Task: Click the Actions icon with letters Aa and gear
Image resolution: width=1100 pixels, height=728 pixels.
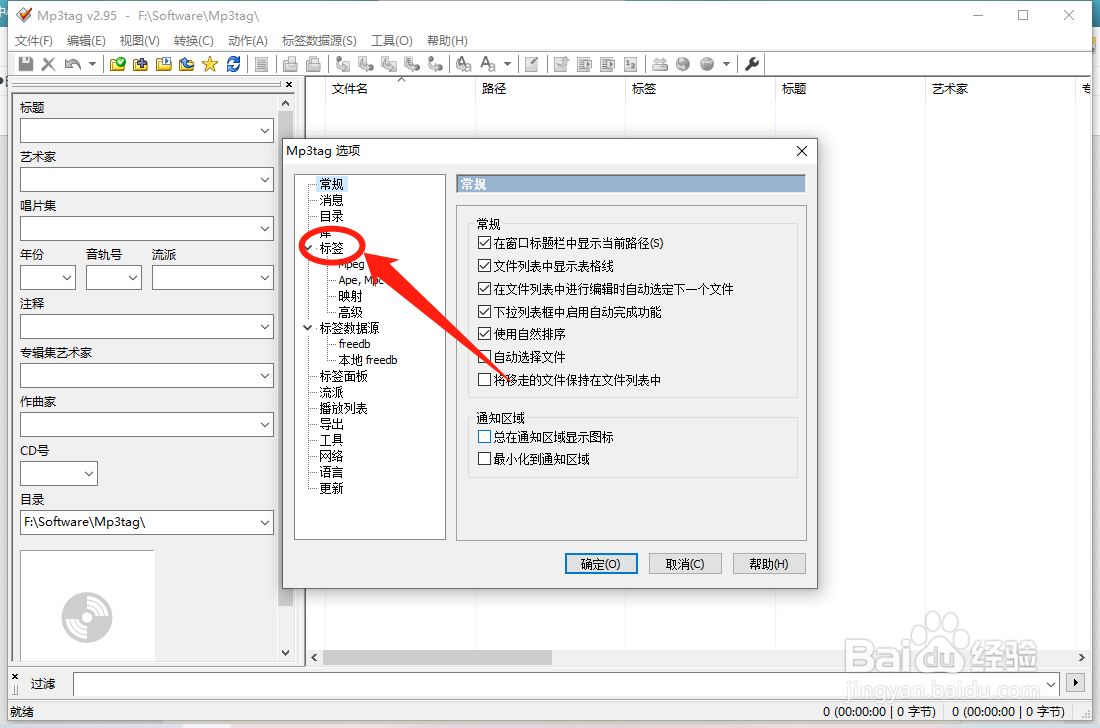Action: 464,64
